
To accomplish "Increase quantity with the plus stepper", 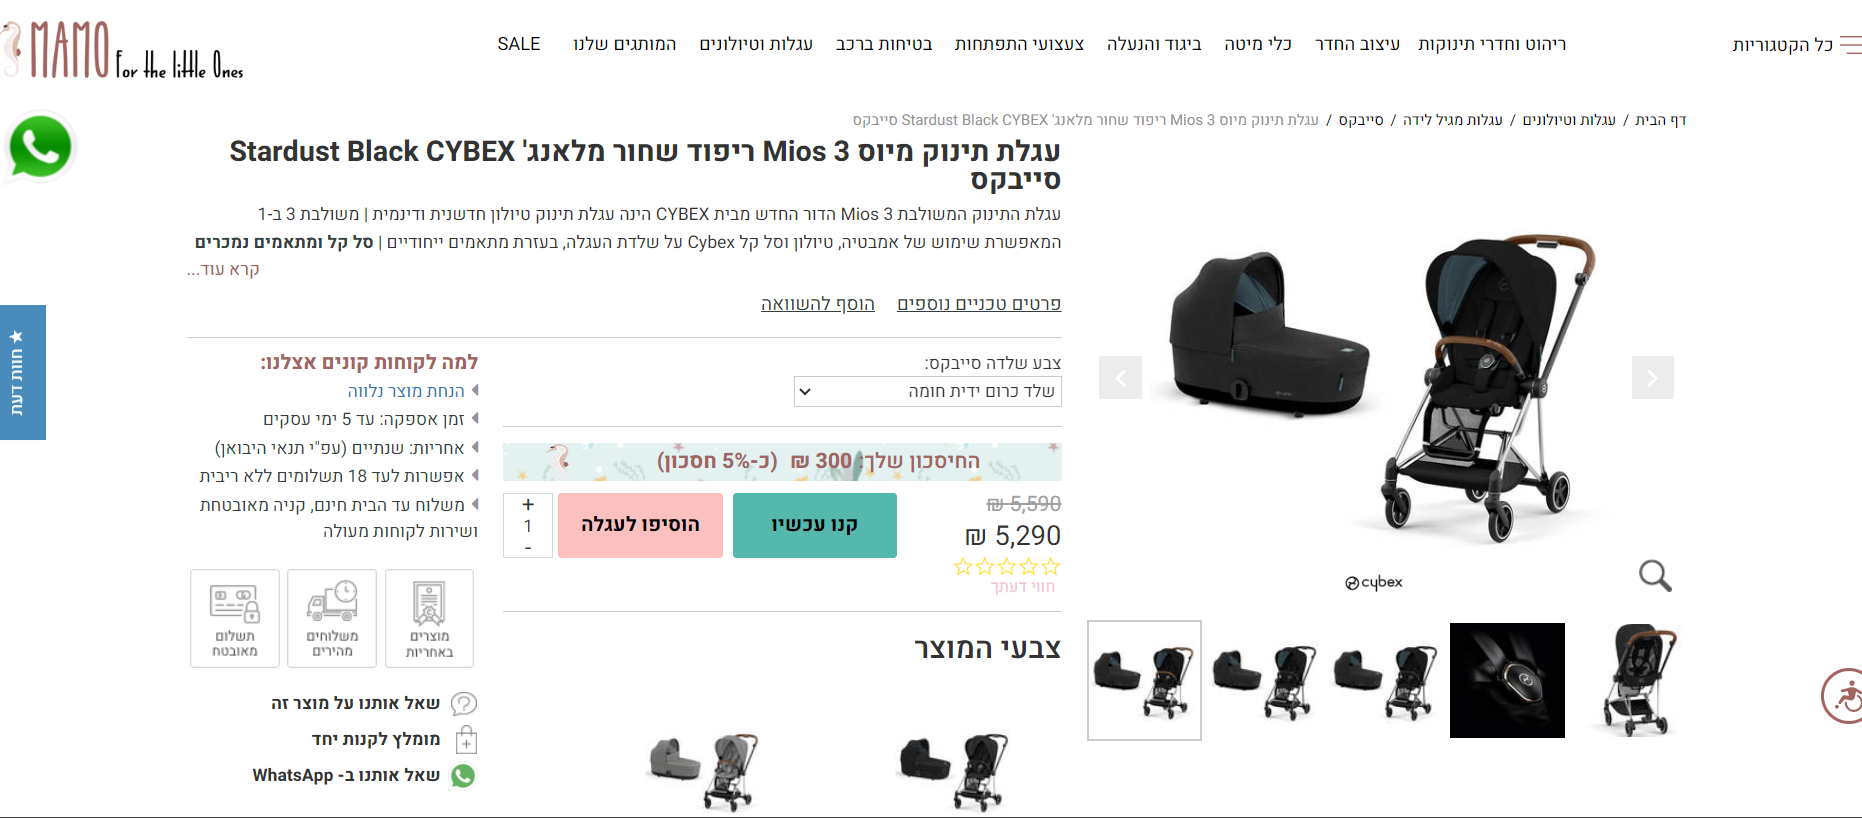I will (528, 504).
